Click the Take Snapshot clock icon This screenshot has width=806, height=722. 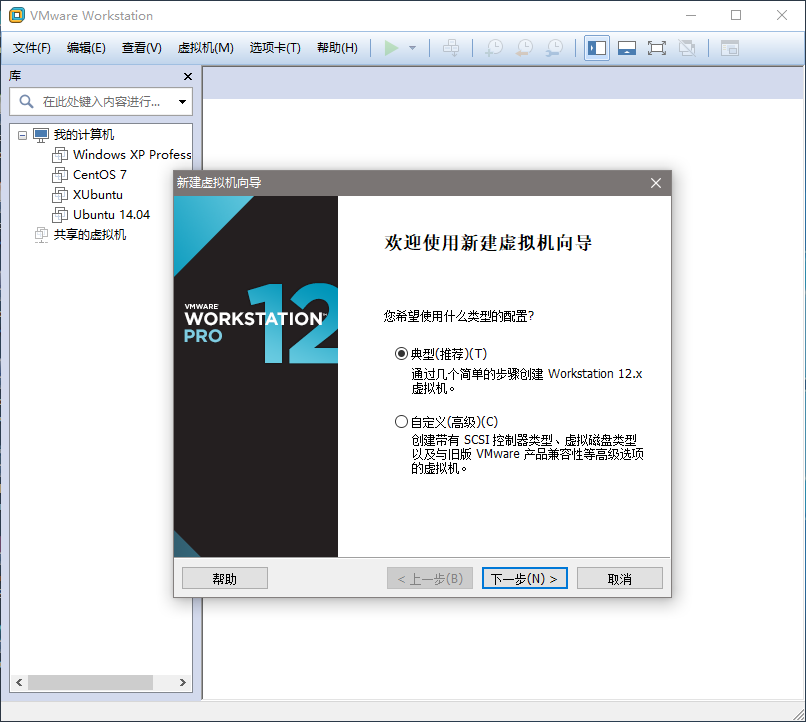point(494,48)
